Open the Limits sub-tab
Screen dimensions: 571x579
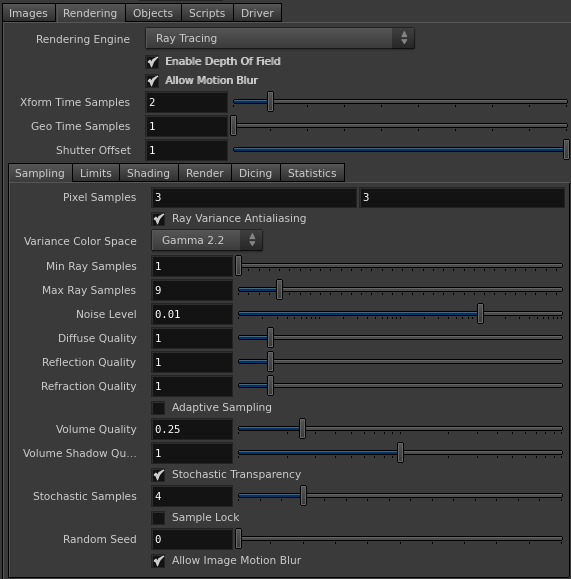(x=96, y=173)
